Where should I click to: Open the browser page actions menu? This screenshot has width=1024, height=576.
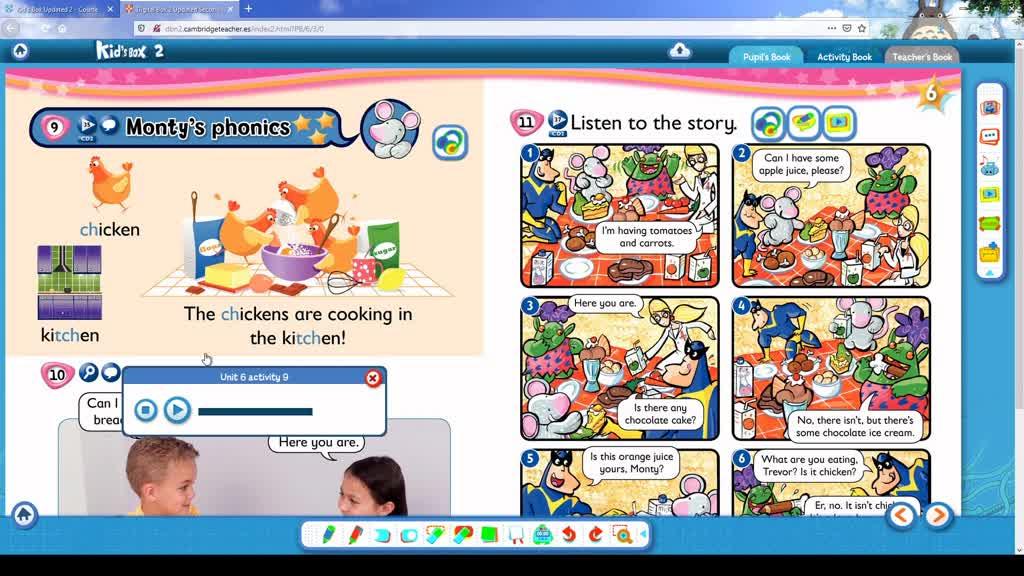[831, 28]
